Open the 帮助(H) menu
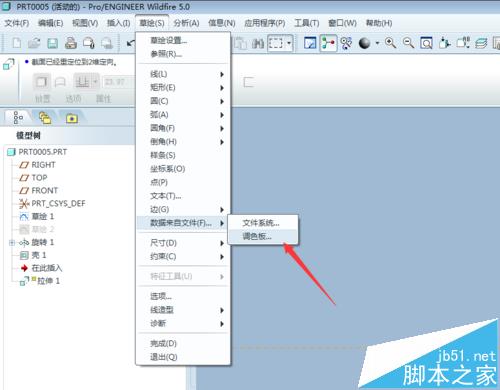 (379, 23)
